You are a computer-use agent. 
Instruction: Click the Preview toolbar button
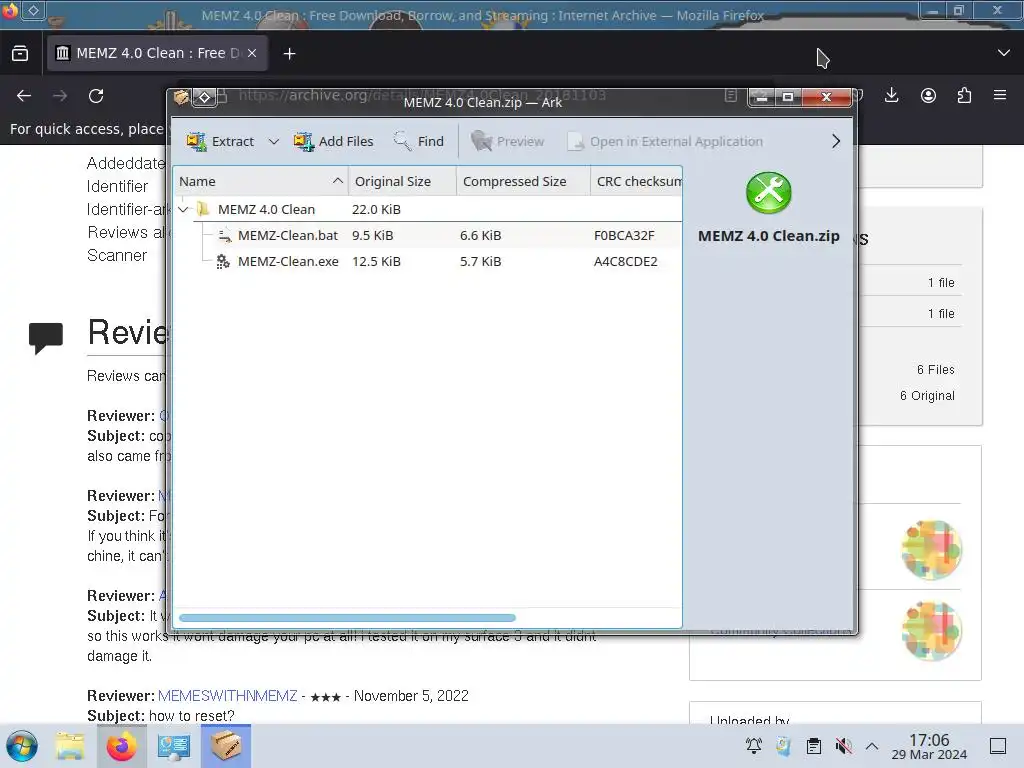(x=507, y=141)
